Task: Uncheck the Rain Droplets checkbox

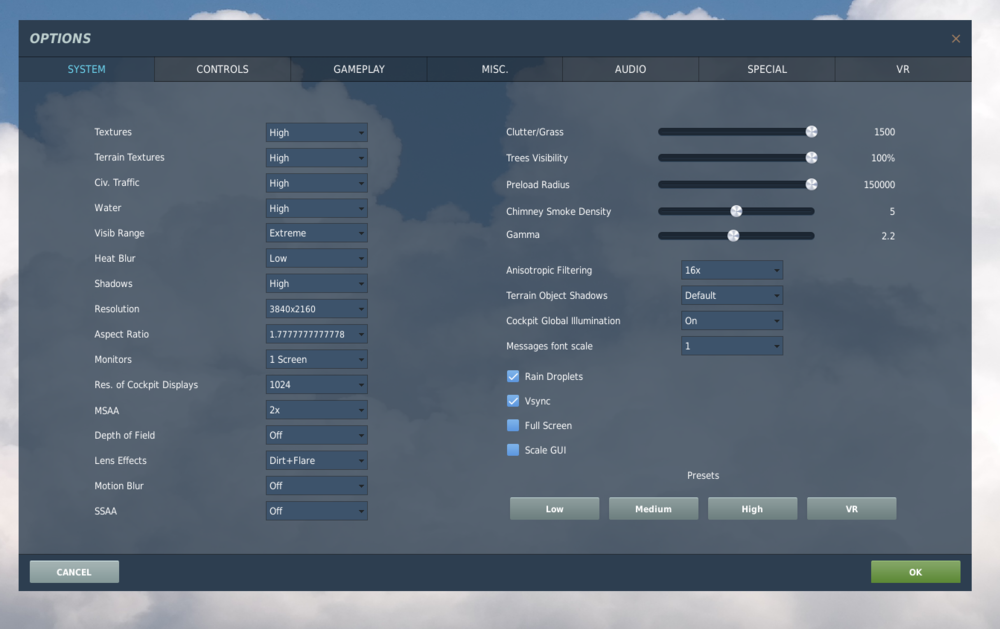Action: [513, 376]
